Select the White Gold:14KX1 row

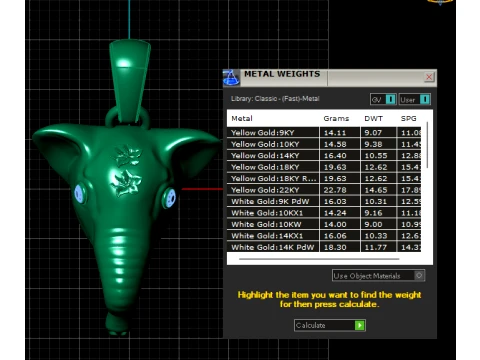click(x=324, y=236)
